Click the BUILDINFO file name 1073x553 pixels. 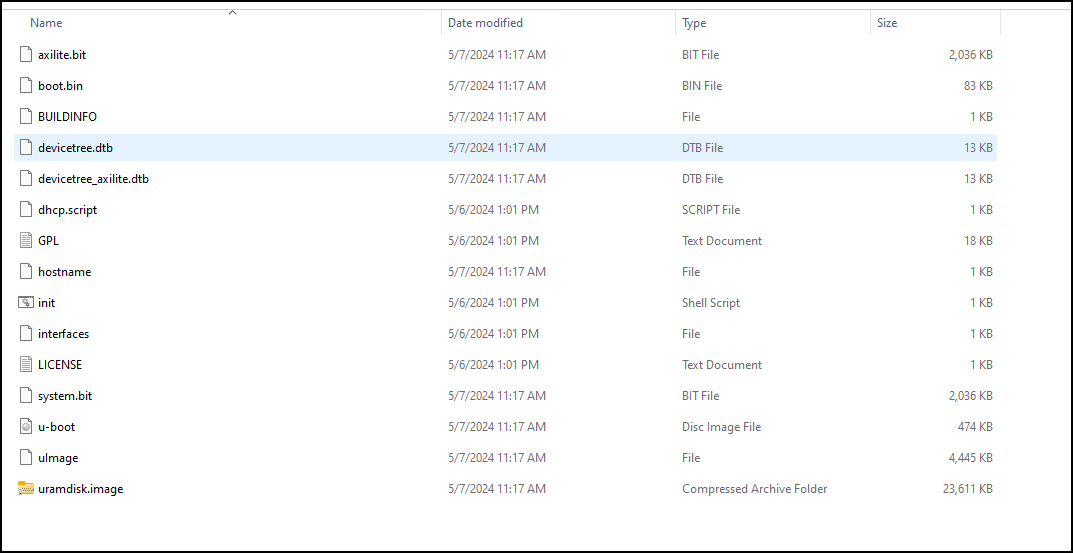click(67, 117)
